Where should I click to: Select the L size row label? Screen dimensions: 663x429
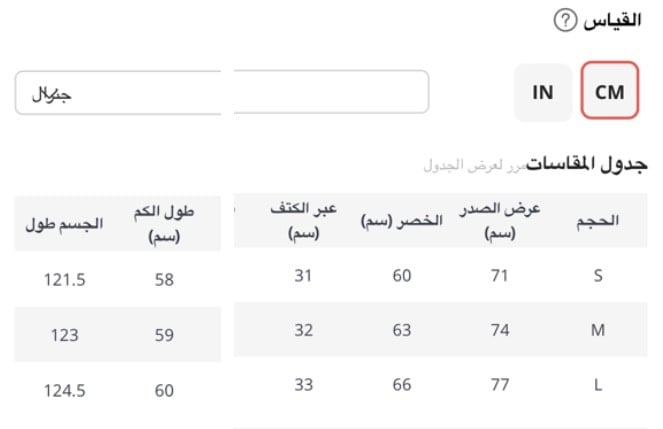pos(598,385)
